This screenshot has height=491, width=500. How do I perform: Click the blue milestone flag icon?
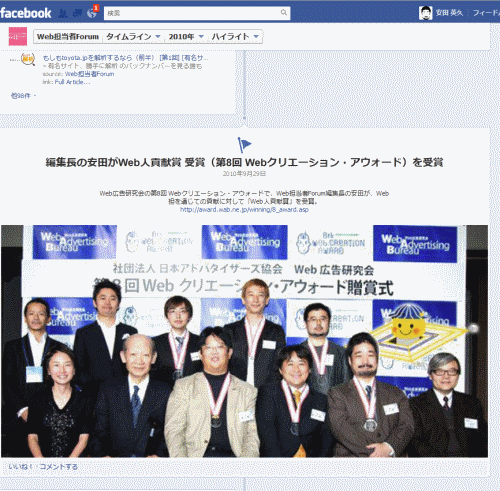244,145
